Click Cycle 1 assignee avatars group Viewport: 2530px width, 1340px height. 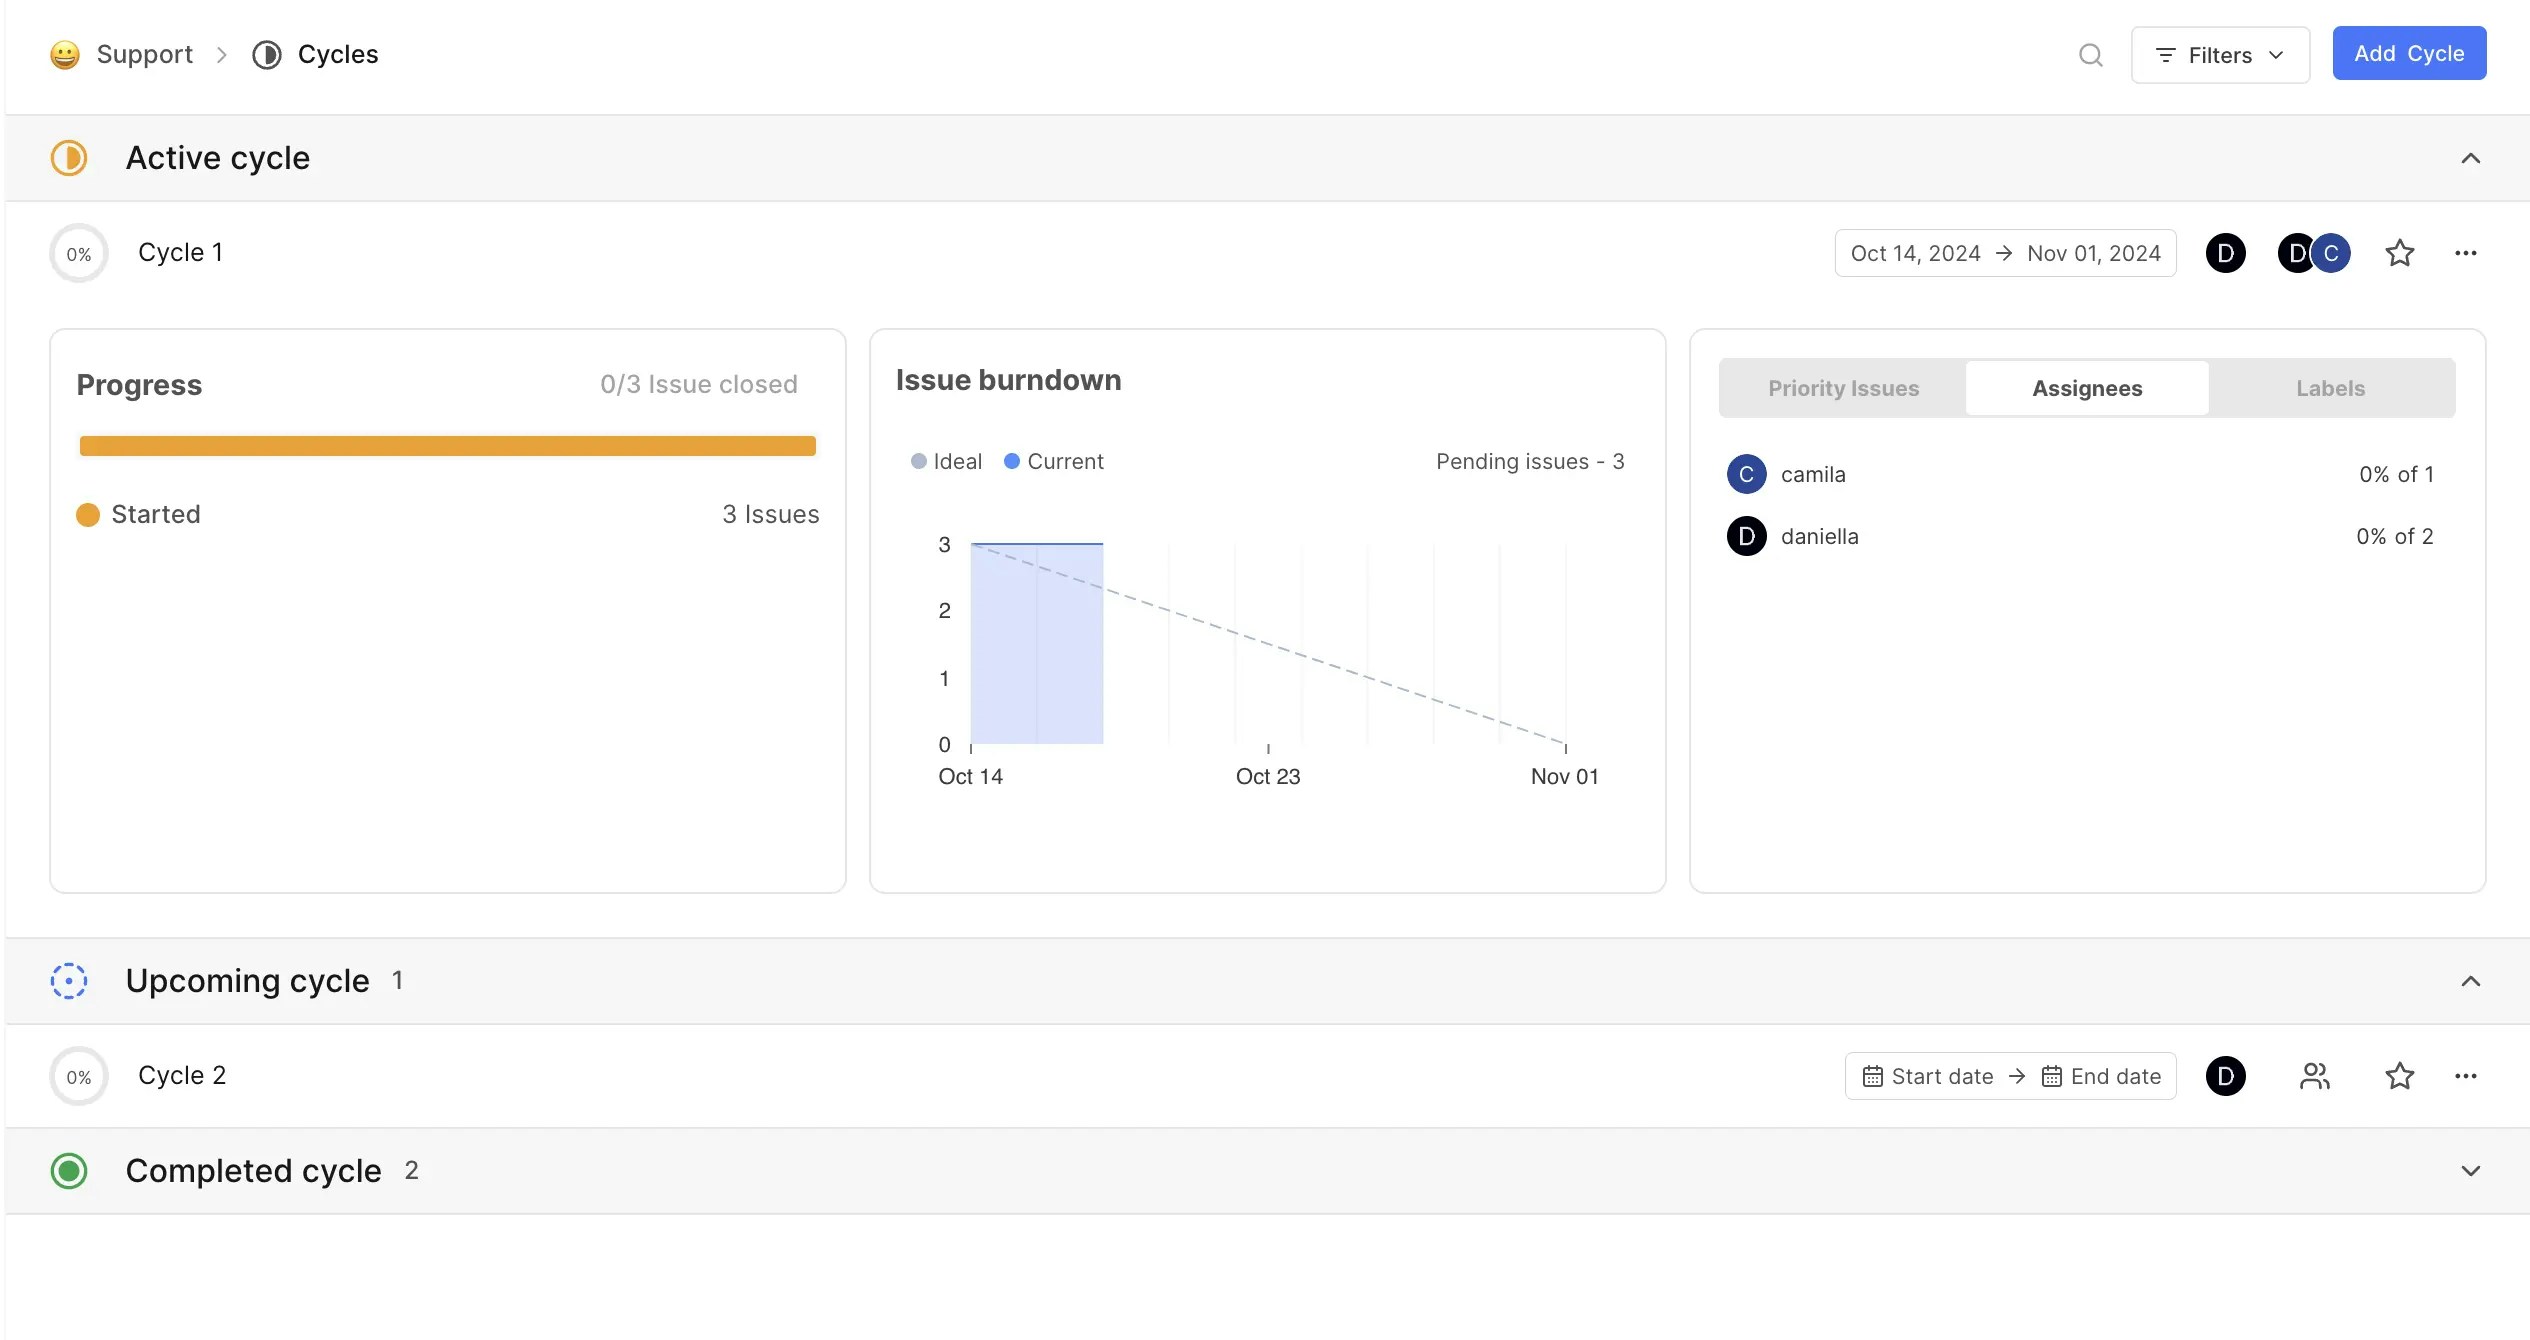pyautogui.click(x=2313, y=253)
